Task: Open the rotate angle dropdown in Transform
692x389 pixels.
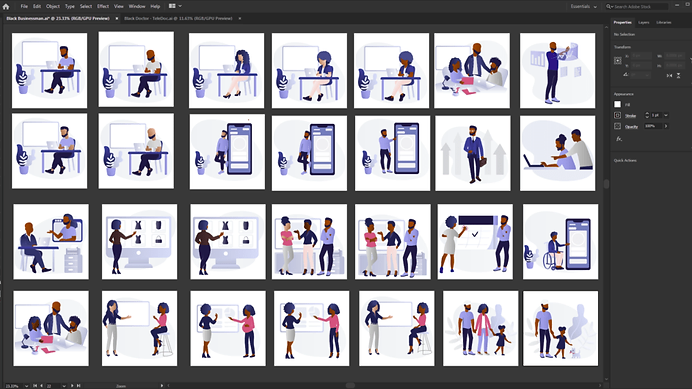Action: tap(647, 75)
